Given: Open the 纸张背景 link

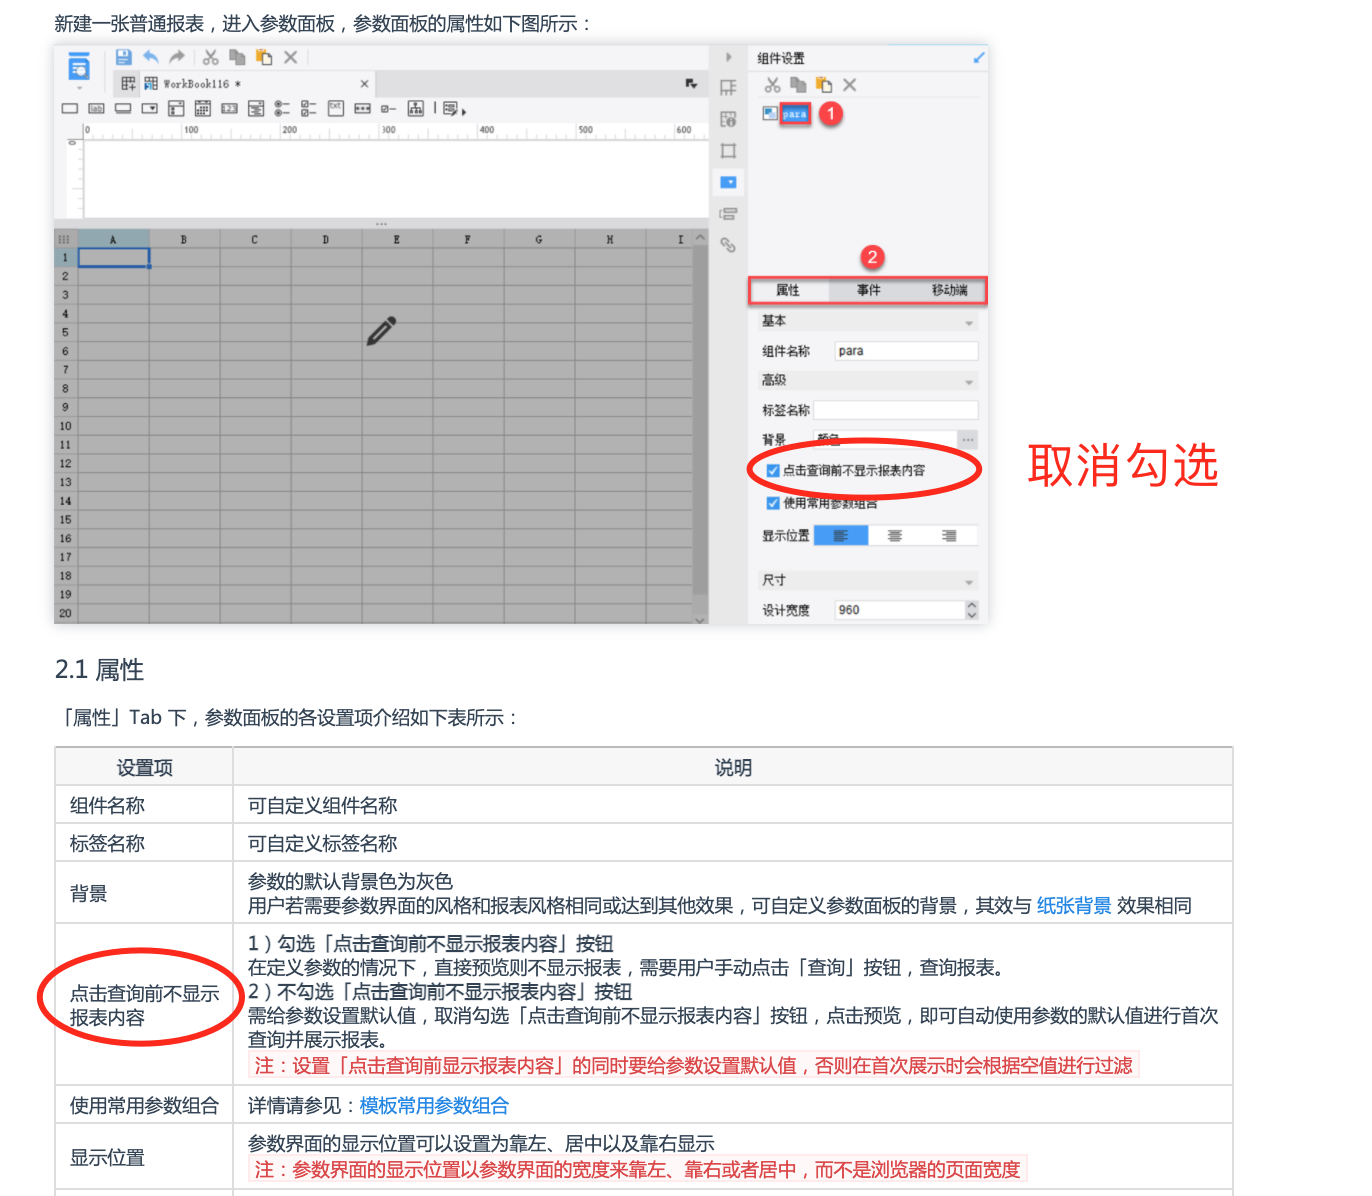Looking at the screenshot, I should 1074,906.
